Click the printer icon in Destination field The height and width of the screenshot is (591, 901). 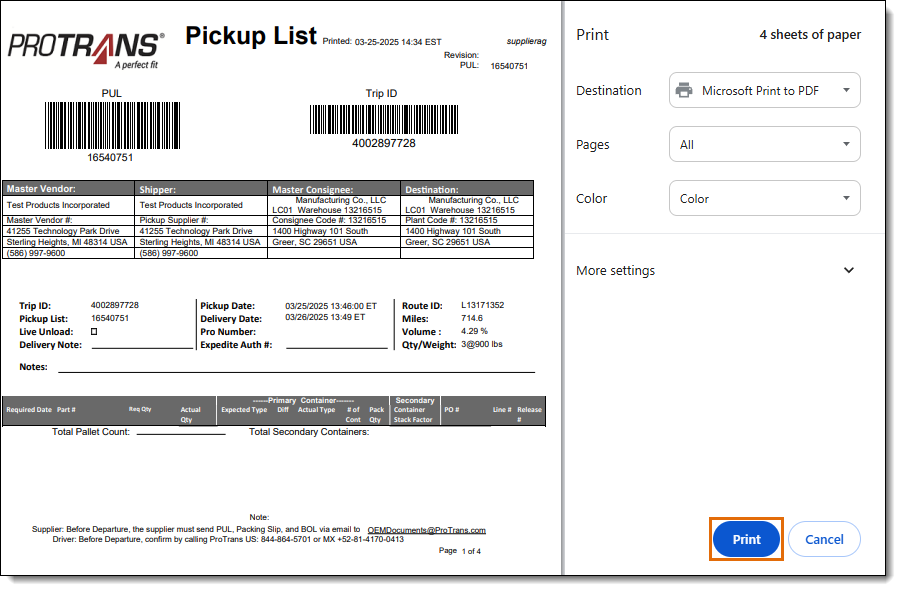pos(684,90)
